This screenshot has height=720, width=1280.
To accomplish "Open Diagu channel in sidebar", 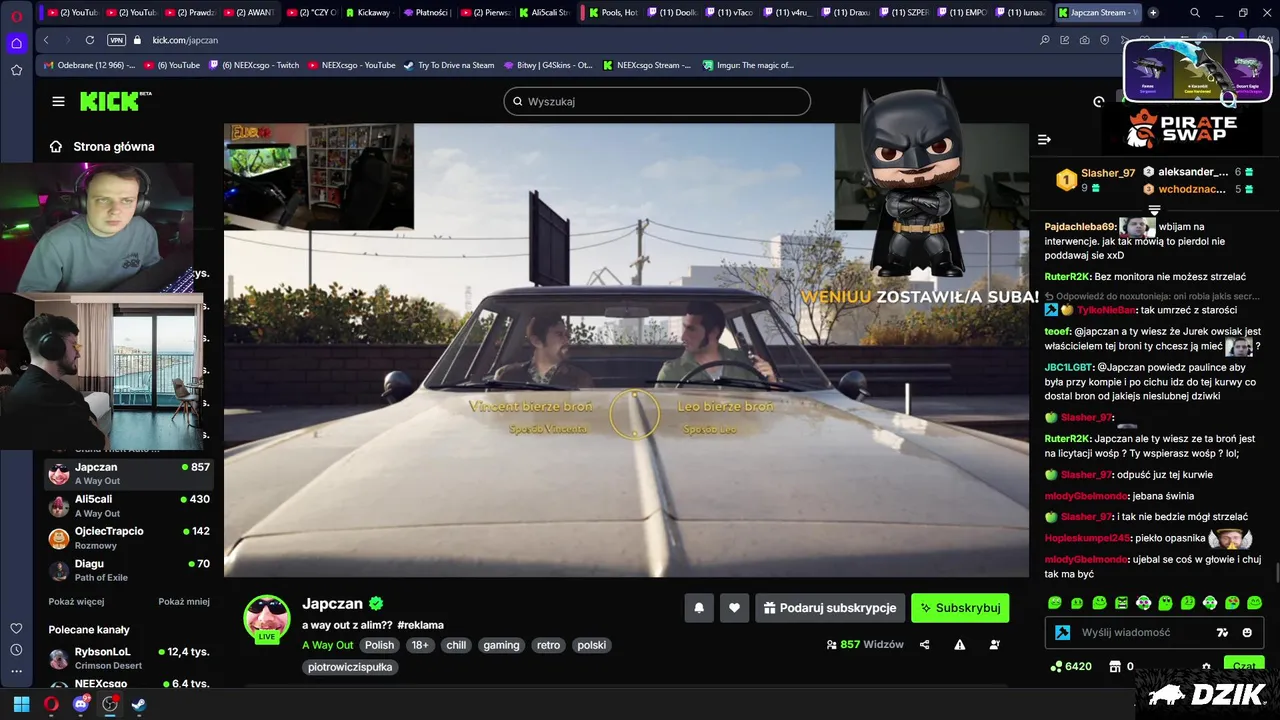I will [x=130, y=569].
